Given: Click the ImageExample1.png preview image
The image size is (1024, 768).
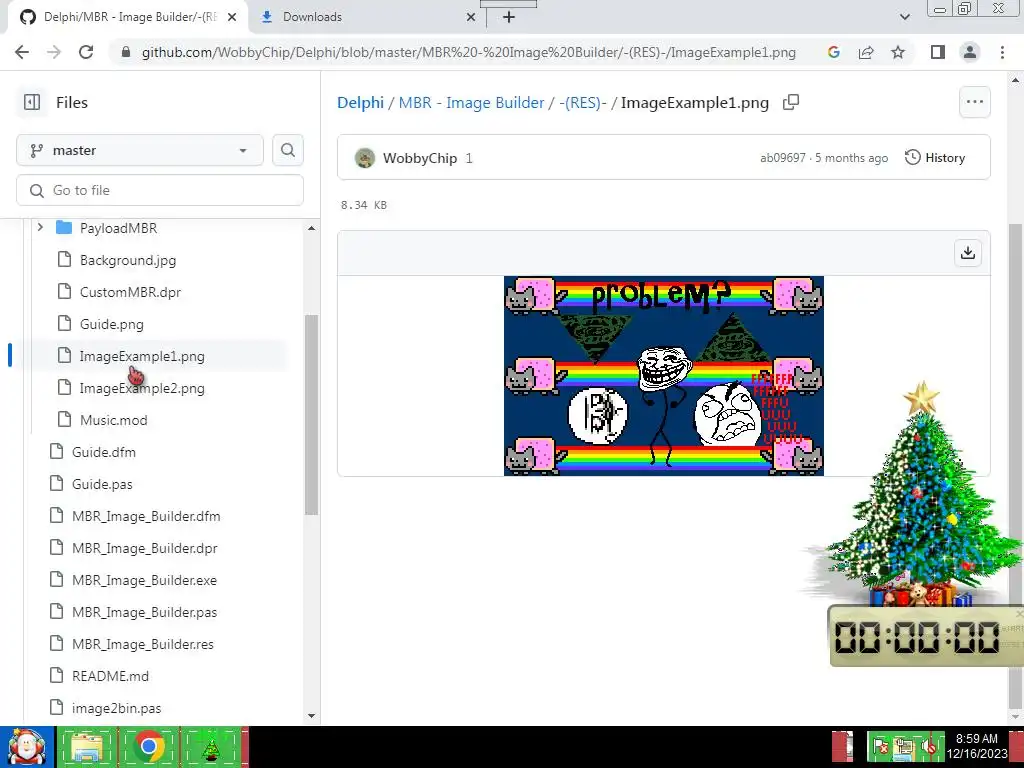Looking at the screenshot, I should coord(664,376).
